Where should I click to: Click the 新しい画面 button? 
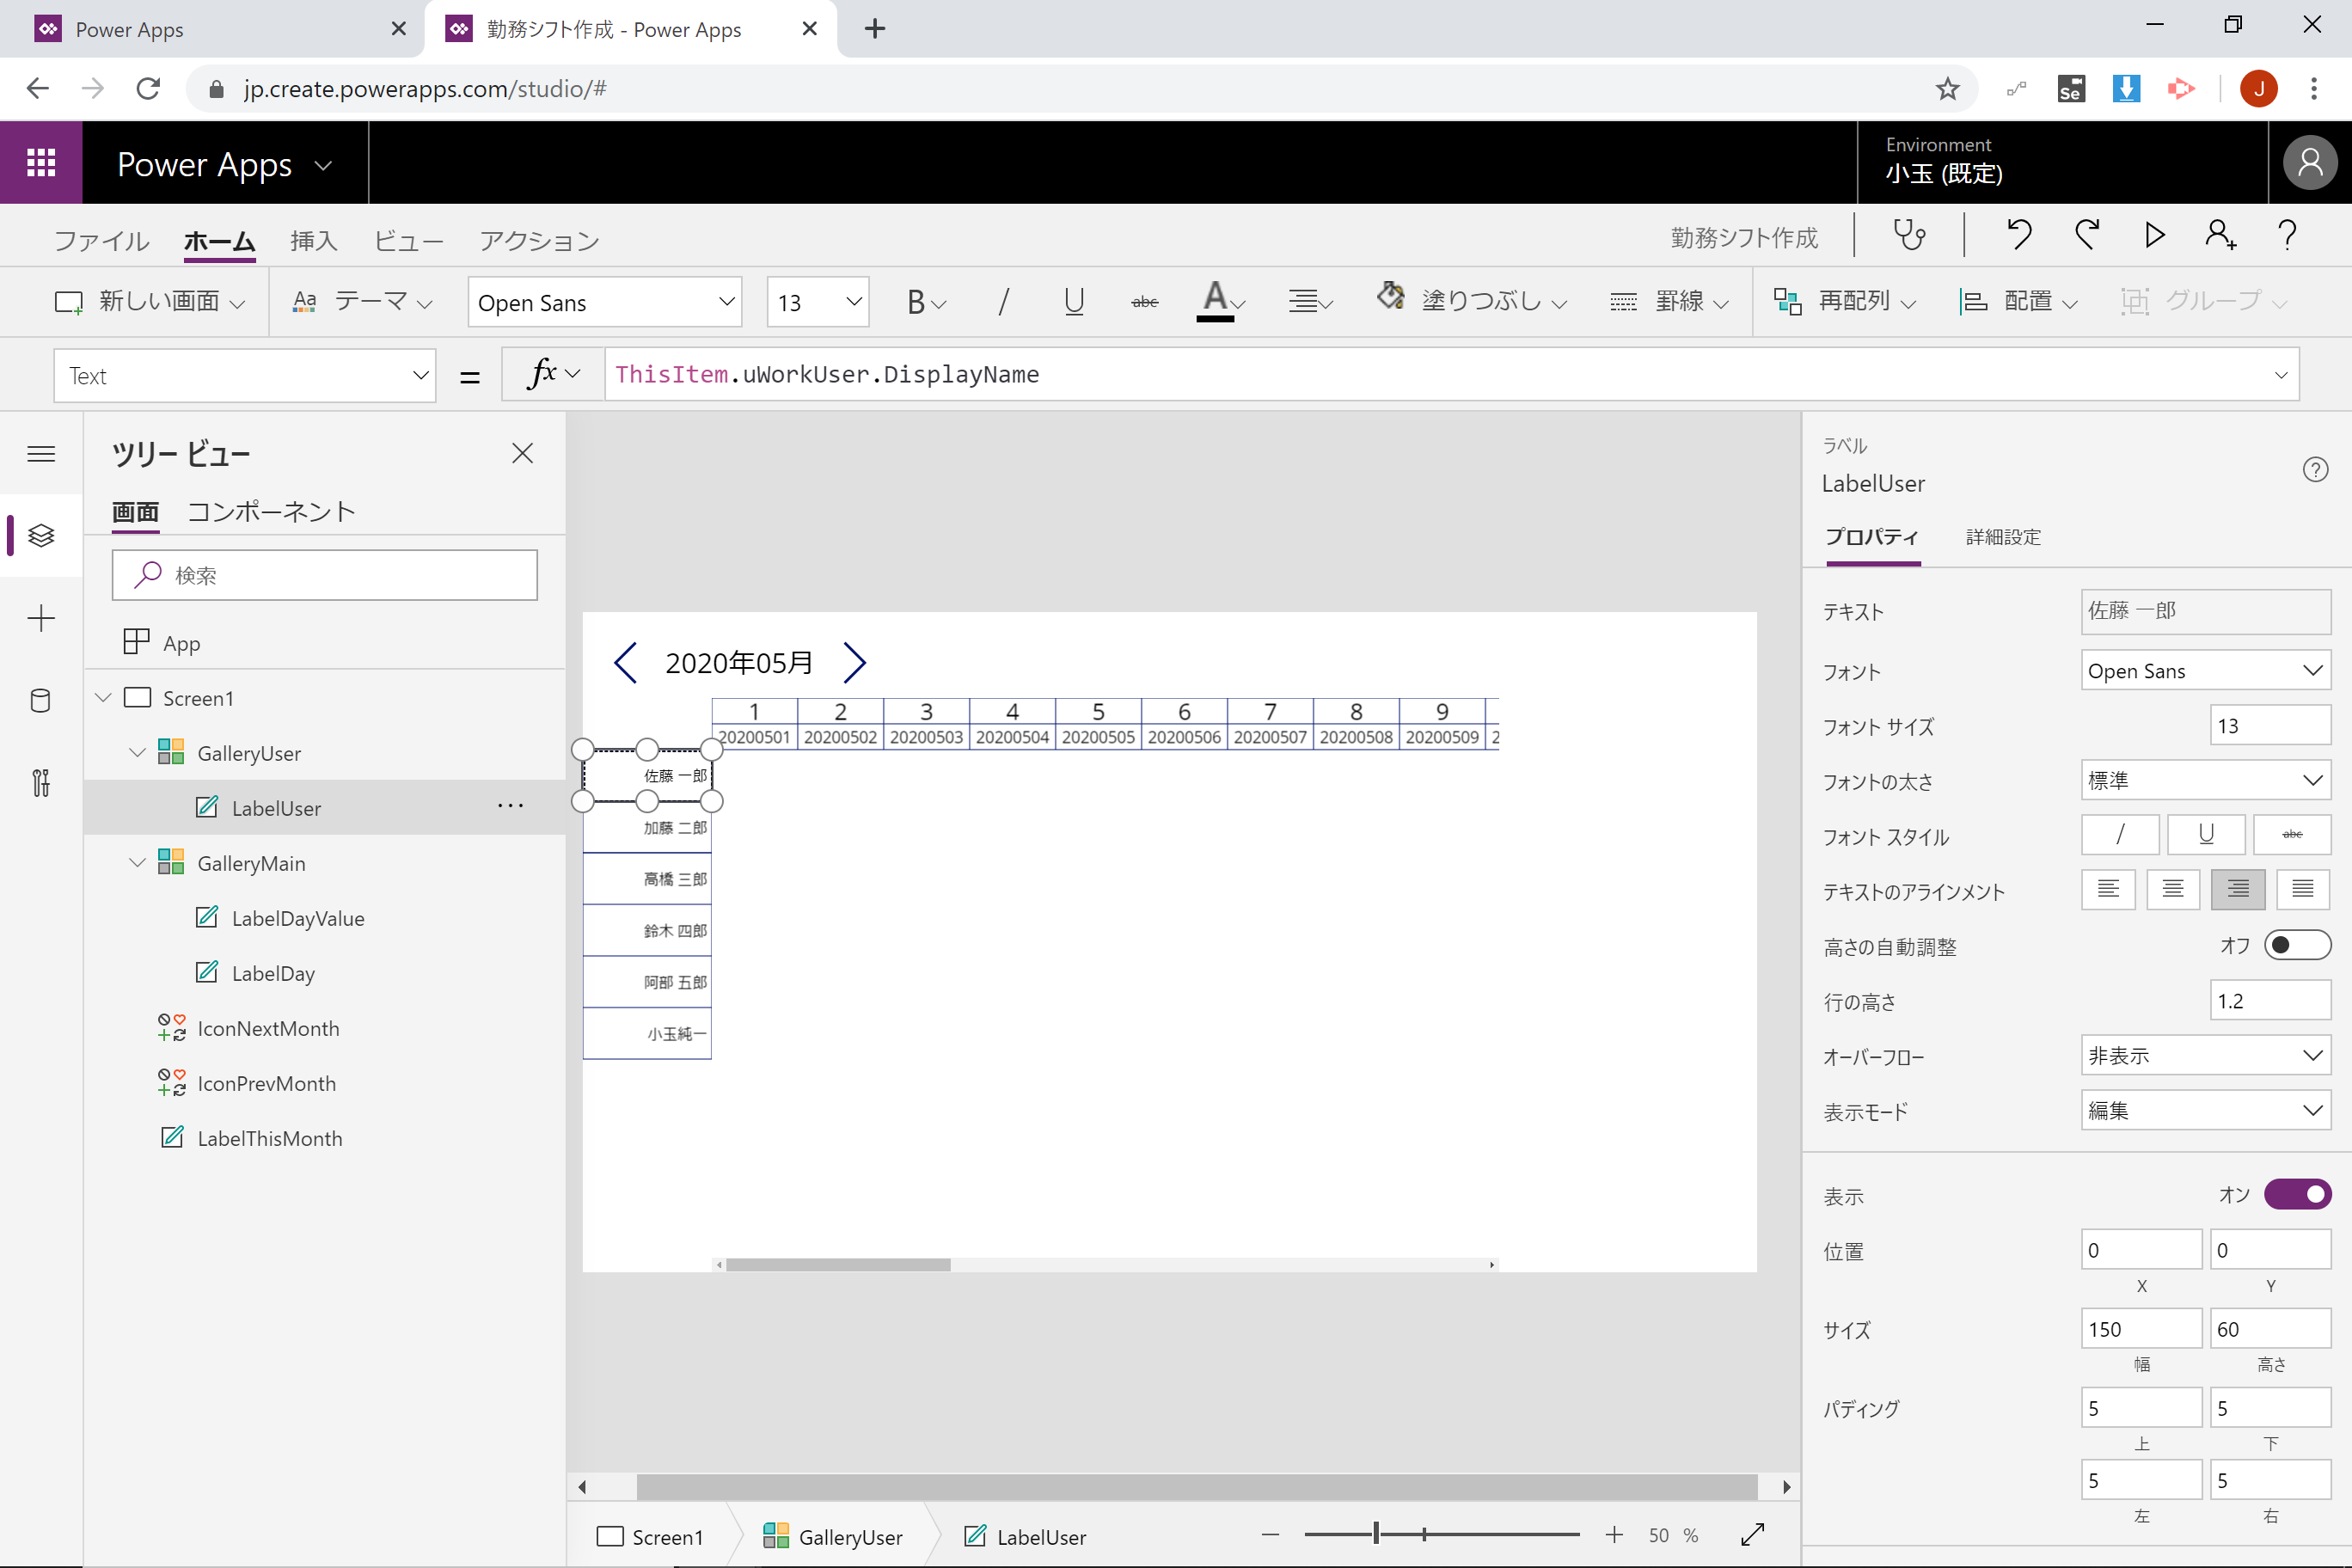[x=150, y=301]
